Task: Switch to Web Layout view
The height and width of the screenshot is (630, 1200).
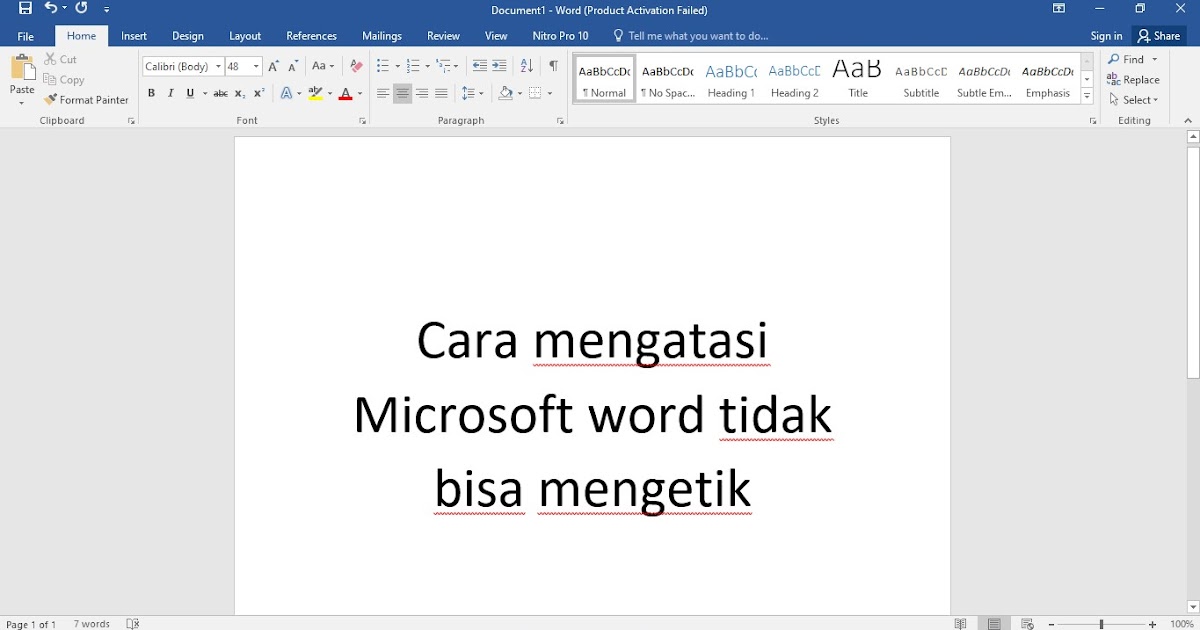Action: tap(1027, 623)
